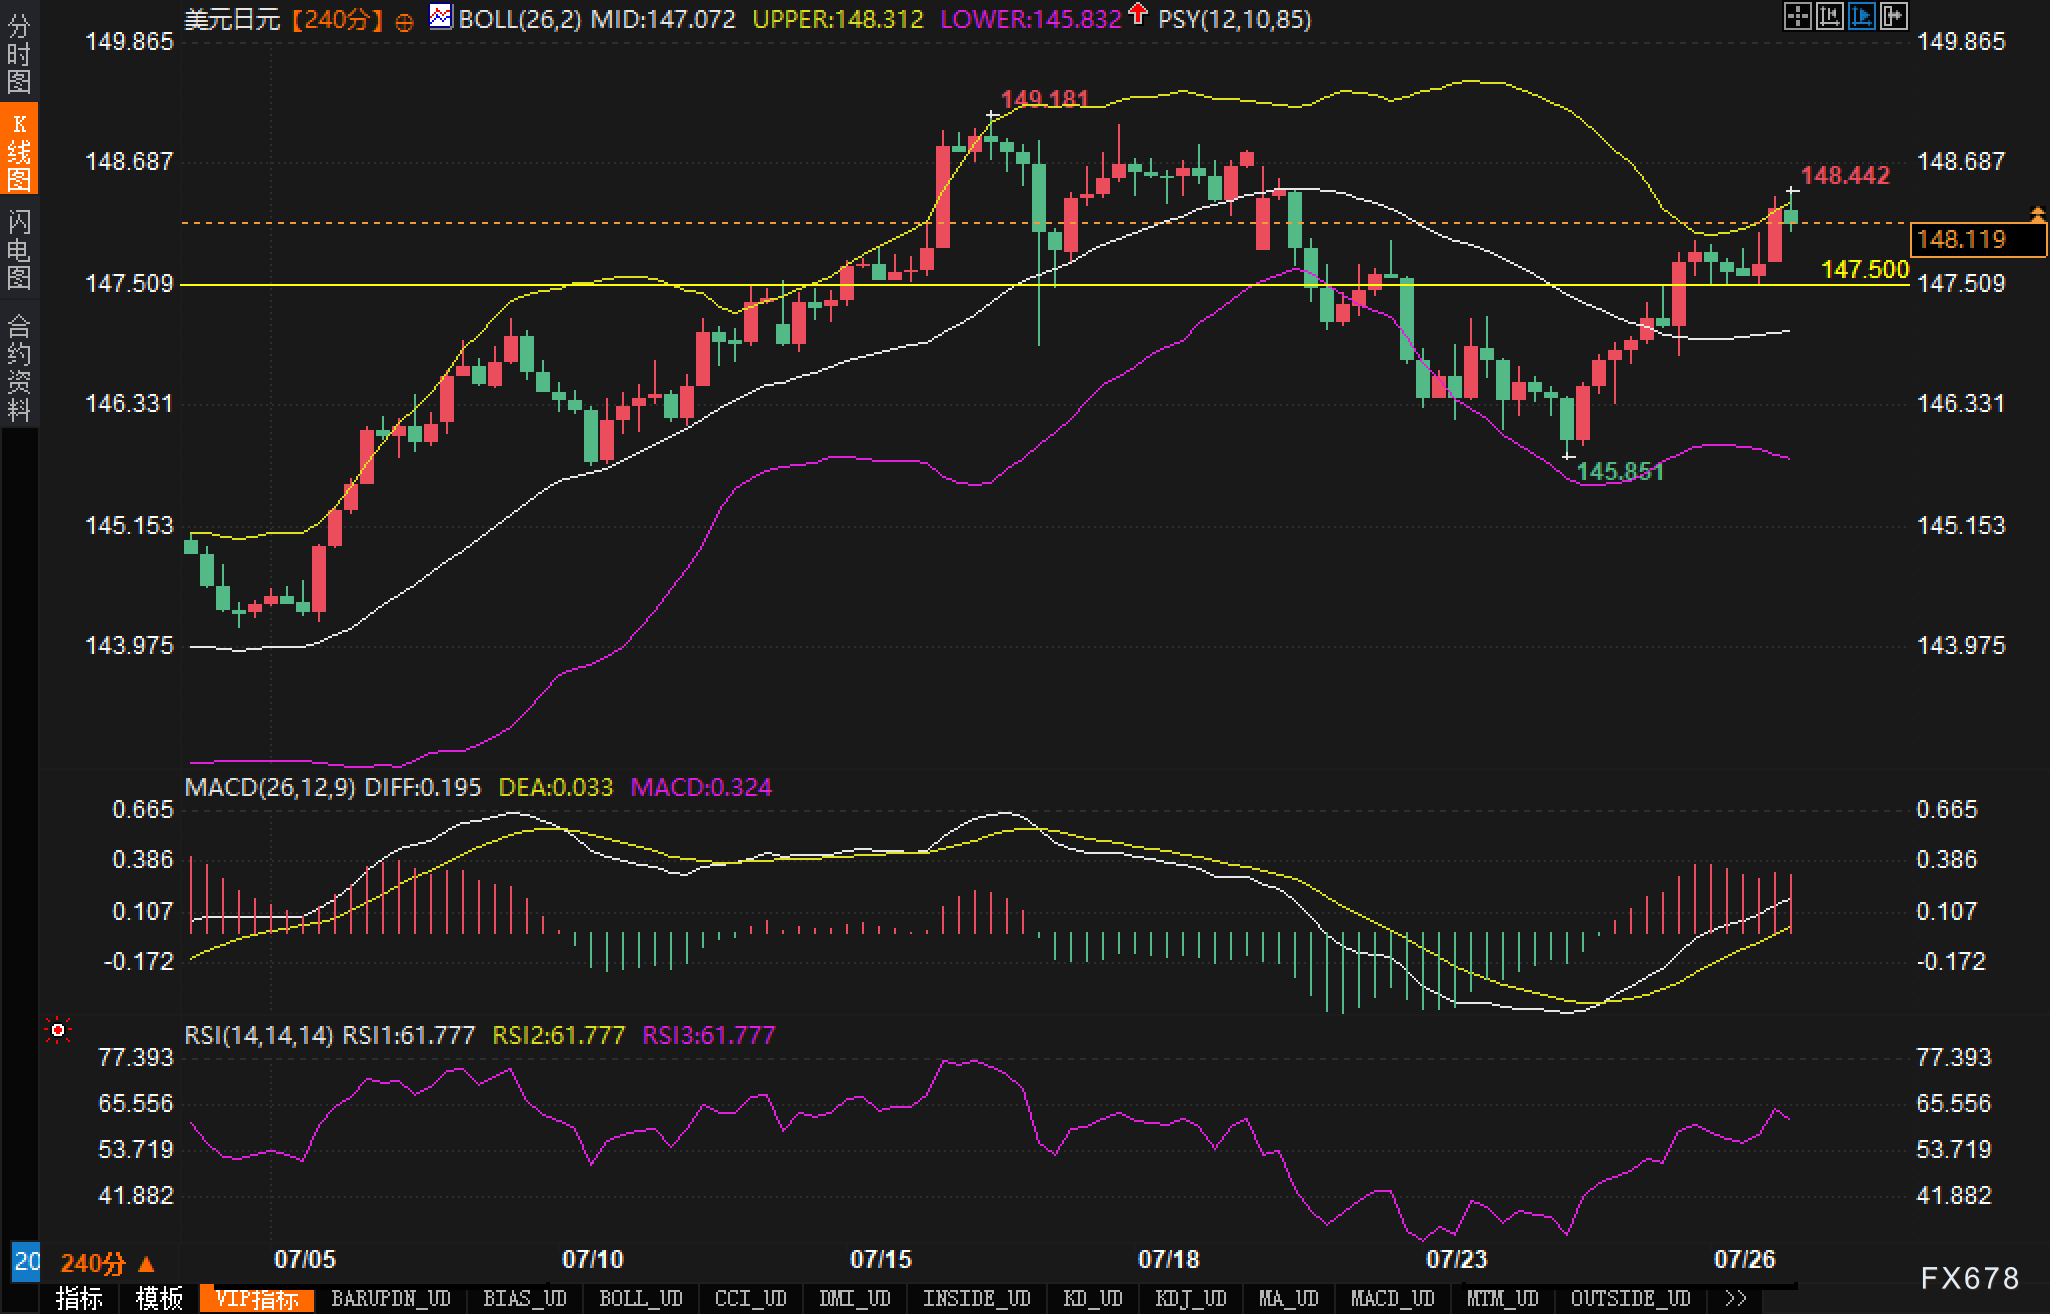Apply the MACD_UD indicator
2050x1314 pixels.
pos(1392,1298)
